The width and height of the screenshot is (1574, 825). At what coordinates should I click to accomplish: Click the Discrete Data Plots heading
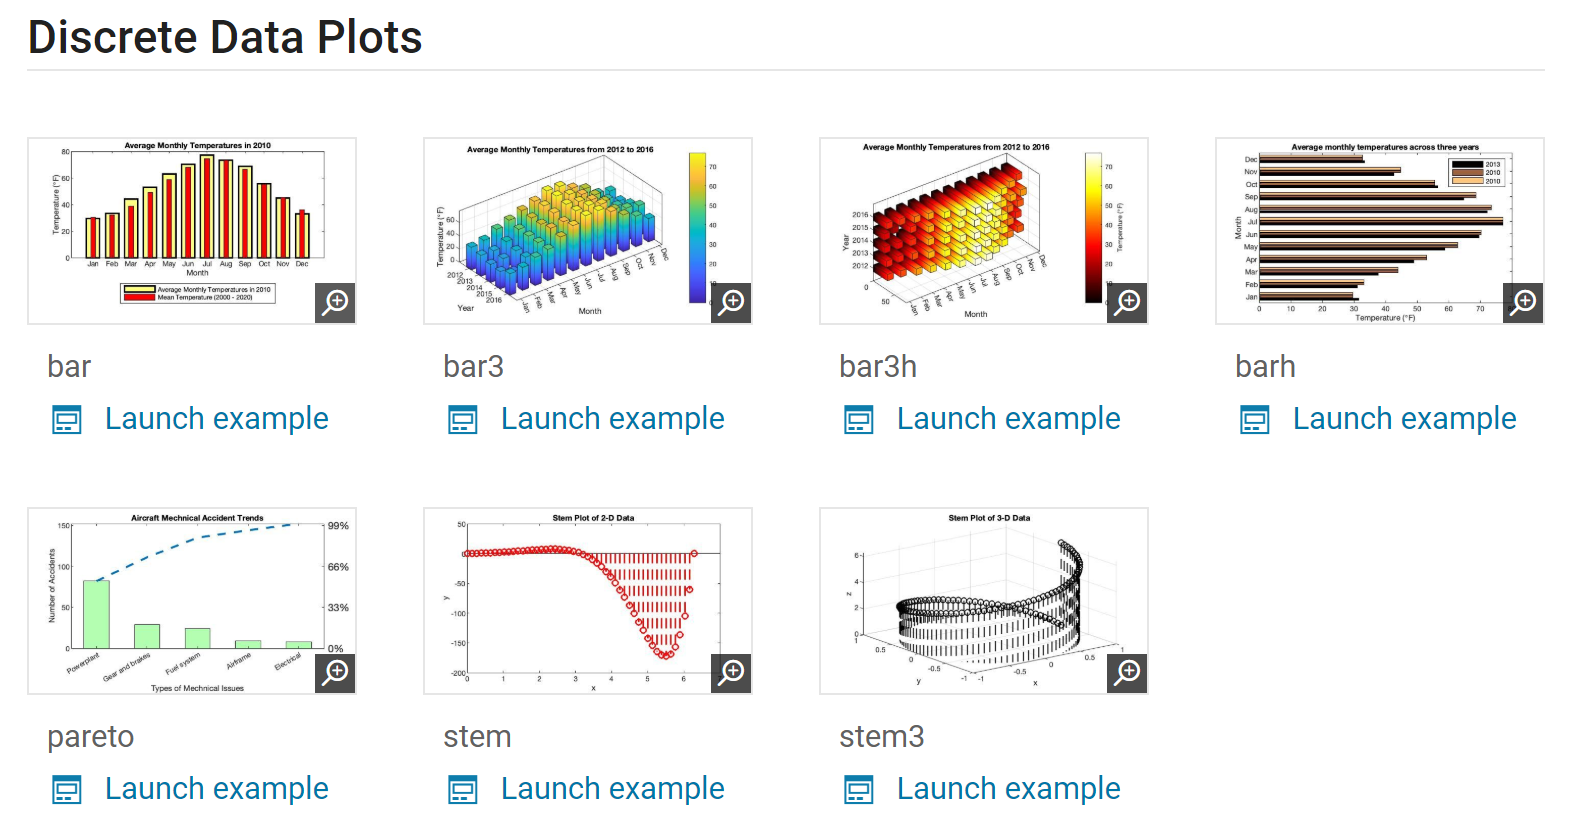[225, 38]
